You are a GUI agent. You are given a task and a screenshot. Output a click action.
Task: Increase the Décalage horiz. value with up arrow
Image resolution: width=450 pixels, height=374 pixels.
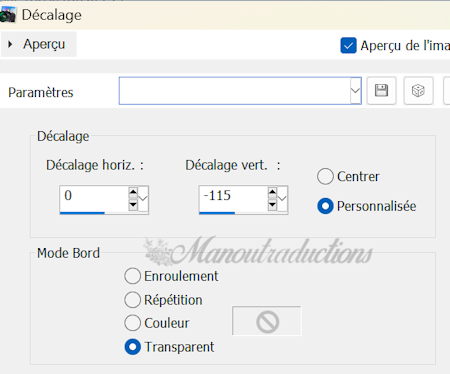[x=133, y=192]
